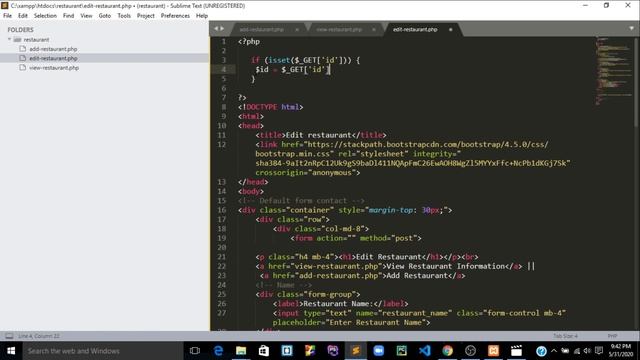Viewport: 640px width, 360px height.
Task: Open XAMPP control panel from taskbar
Action: click(x=493, y=351)
